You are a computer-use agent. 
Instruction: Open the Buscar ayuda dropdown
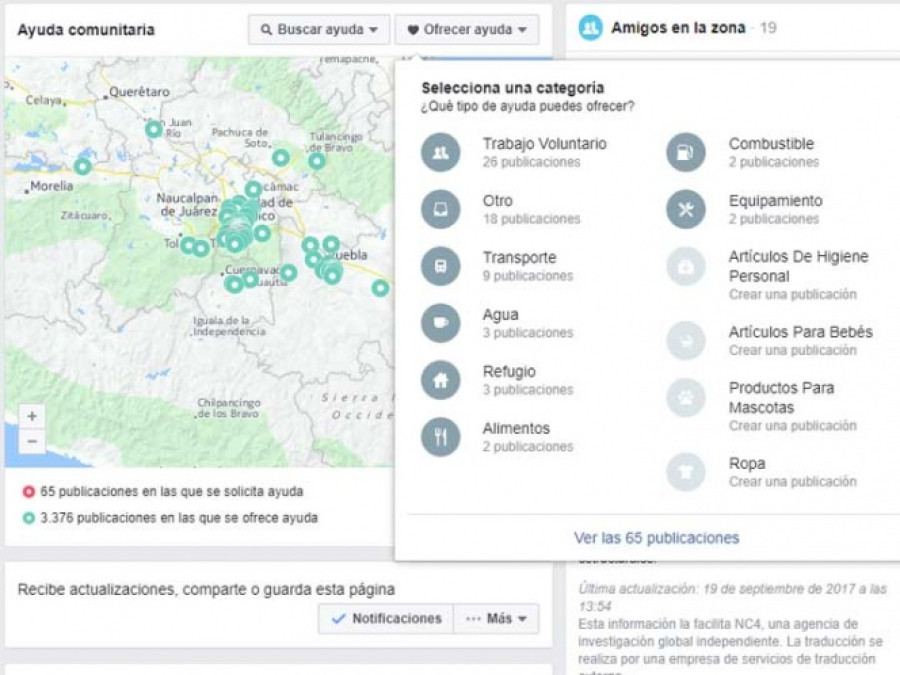(x=318, y=29)
